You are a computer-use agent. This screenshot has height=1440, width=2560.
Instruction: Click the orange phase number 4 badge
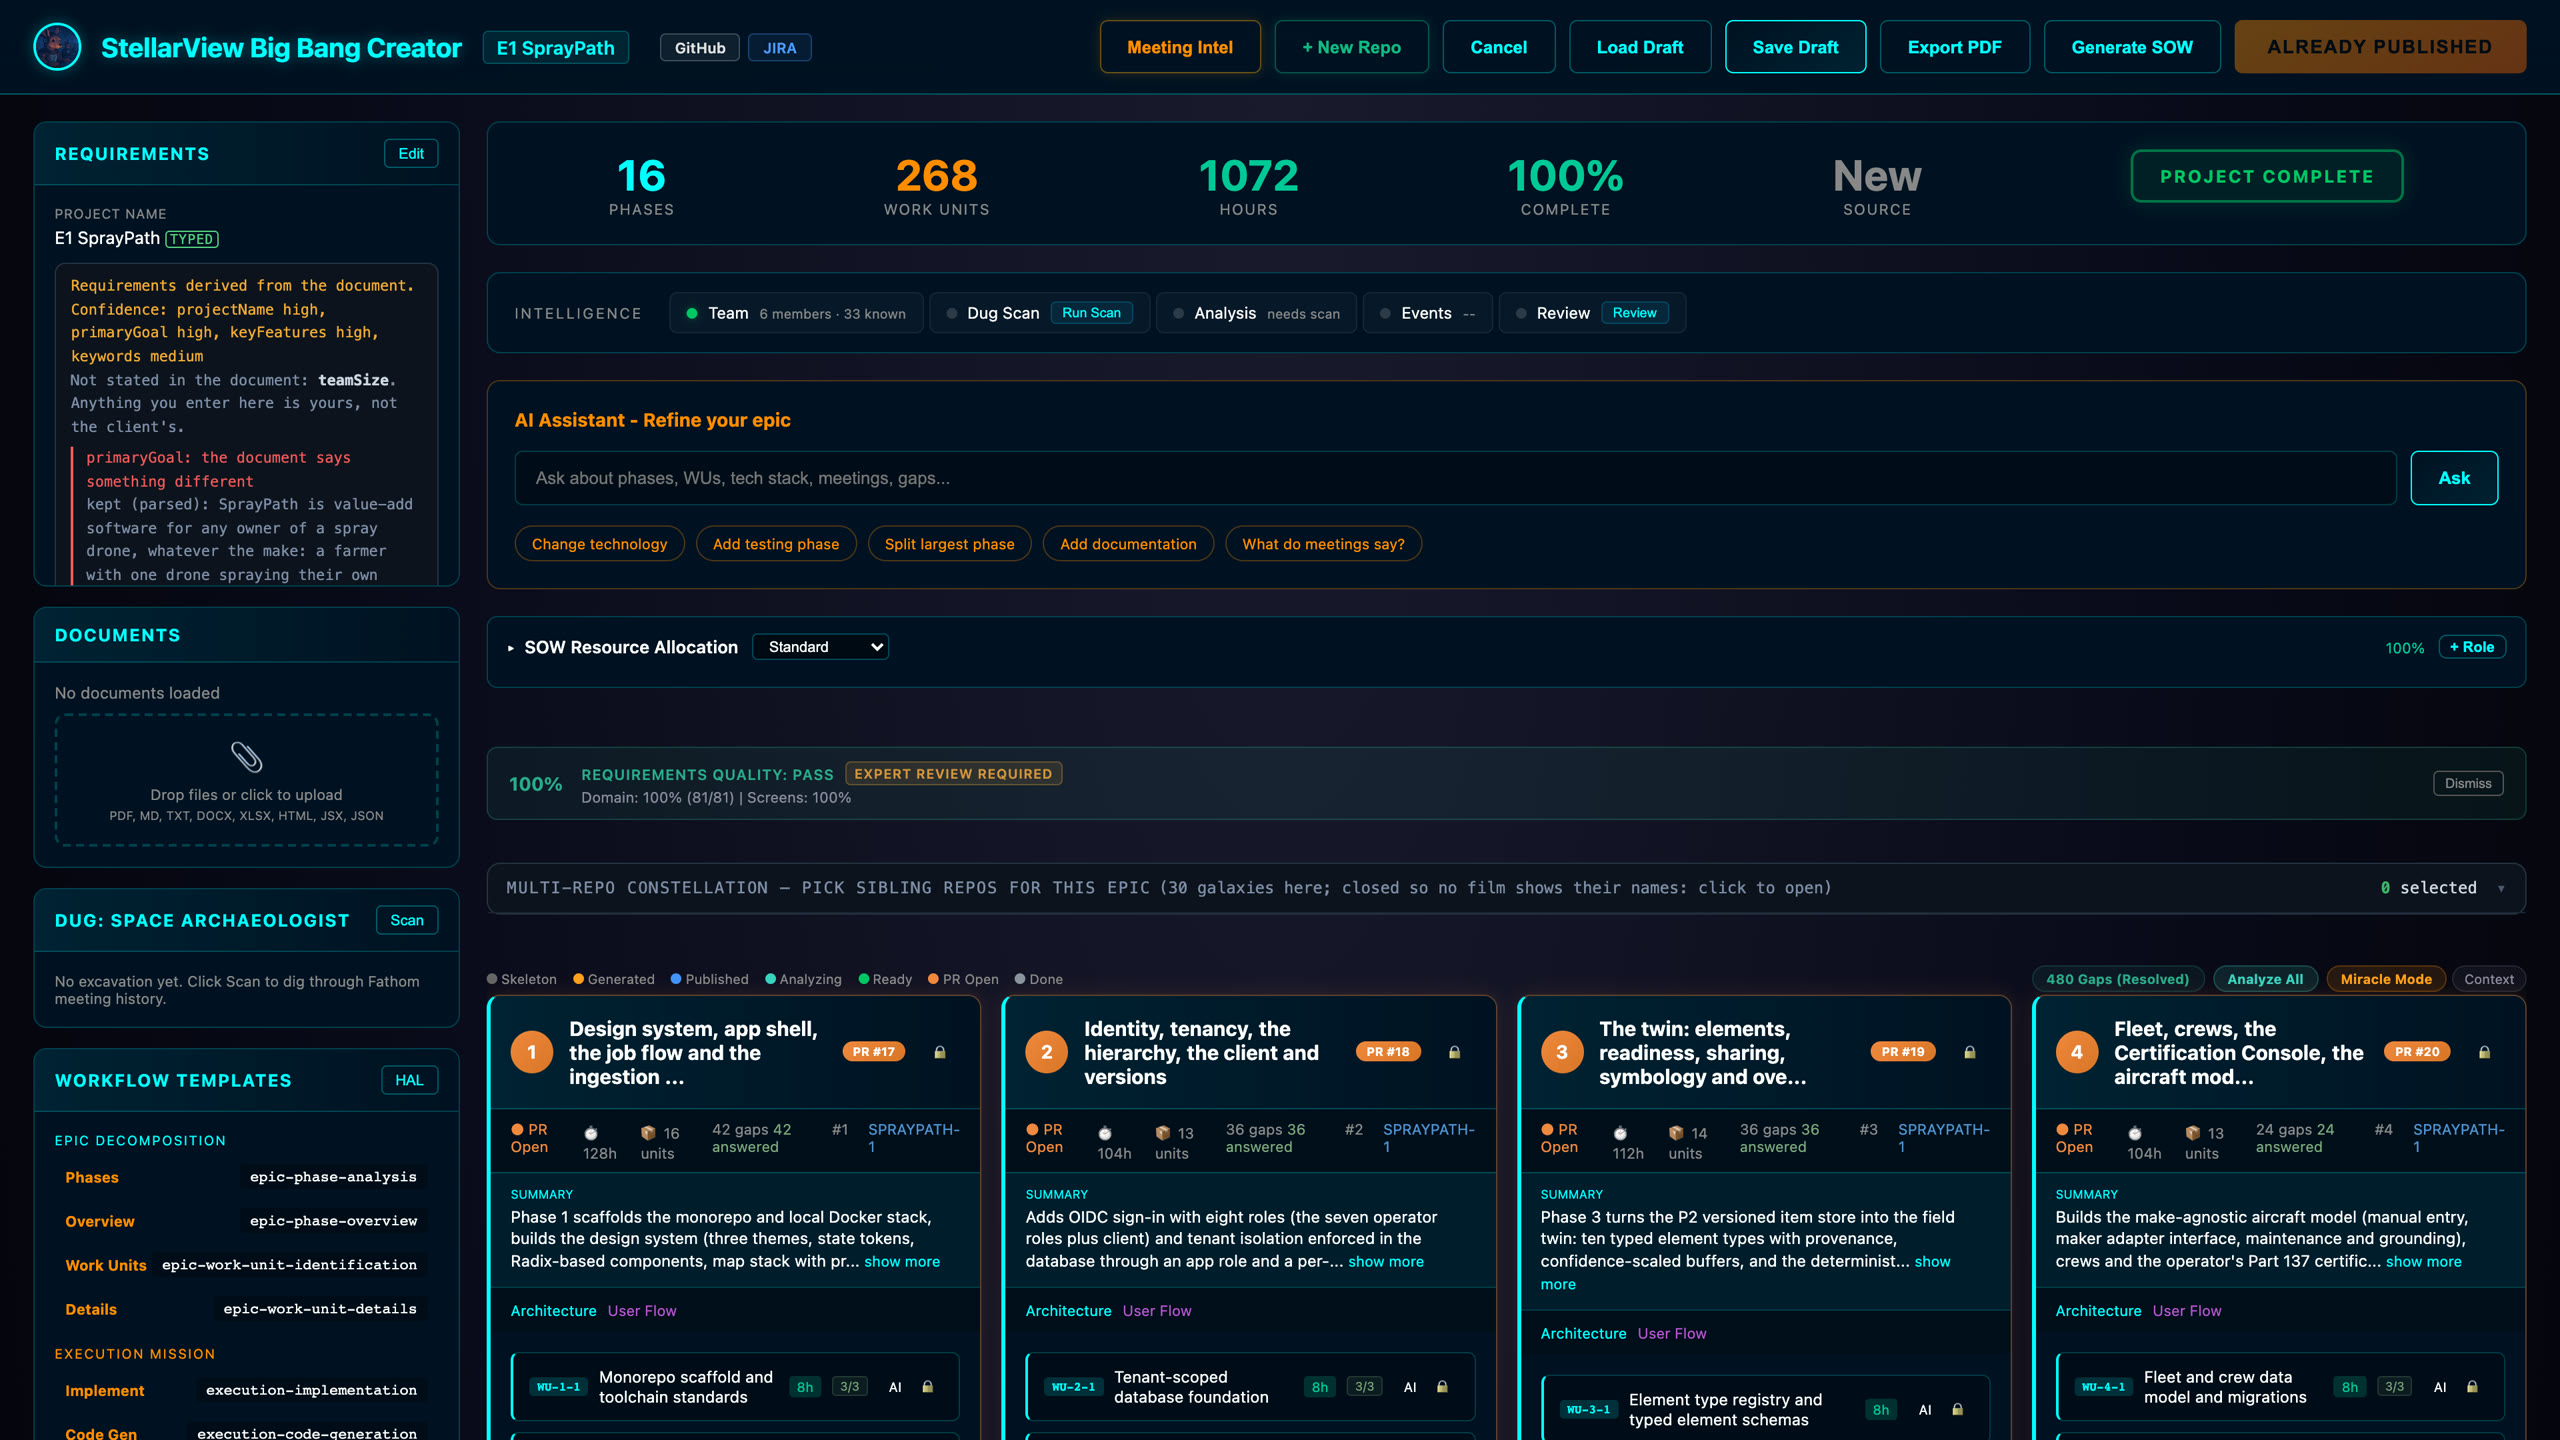click(x=2077, y=1052)
